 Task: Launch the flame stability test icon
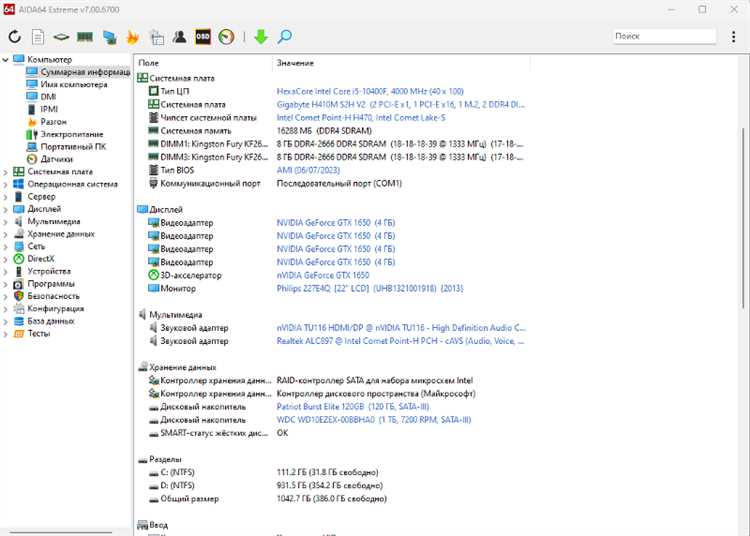click(133, 37)
